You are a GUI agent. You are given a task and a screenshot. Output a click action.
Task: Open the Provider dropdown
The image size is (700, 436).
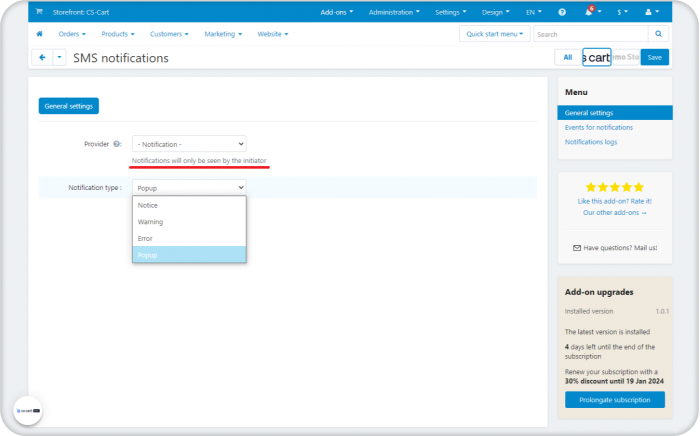[189, 144]
